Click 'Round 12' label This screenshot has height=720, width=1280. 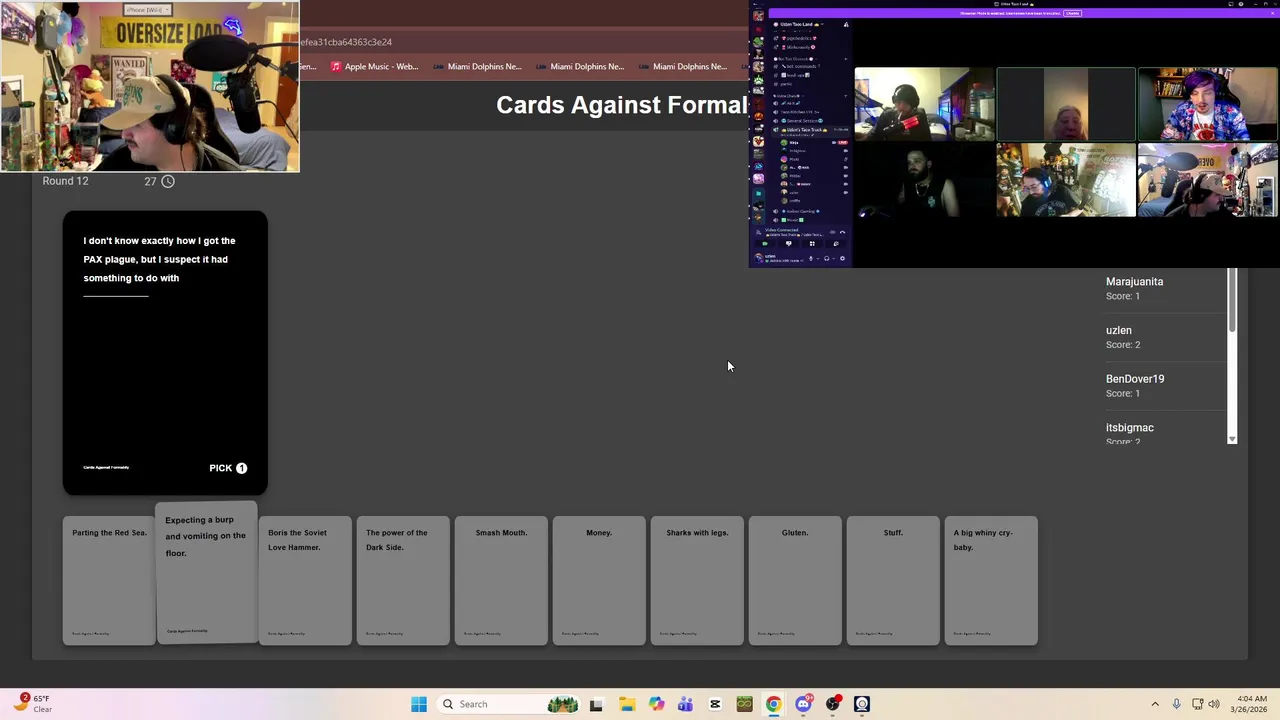[x=65, y=181]
